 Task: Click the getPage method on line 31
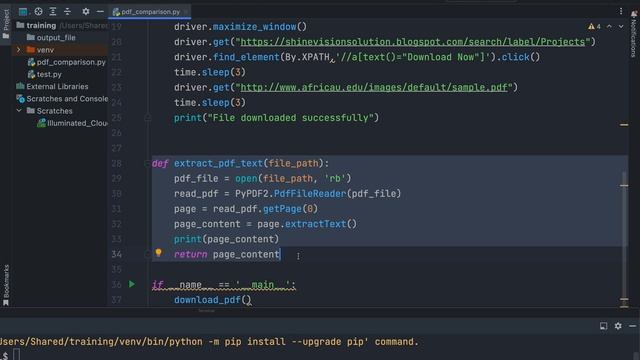tap(282, 209)
